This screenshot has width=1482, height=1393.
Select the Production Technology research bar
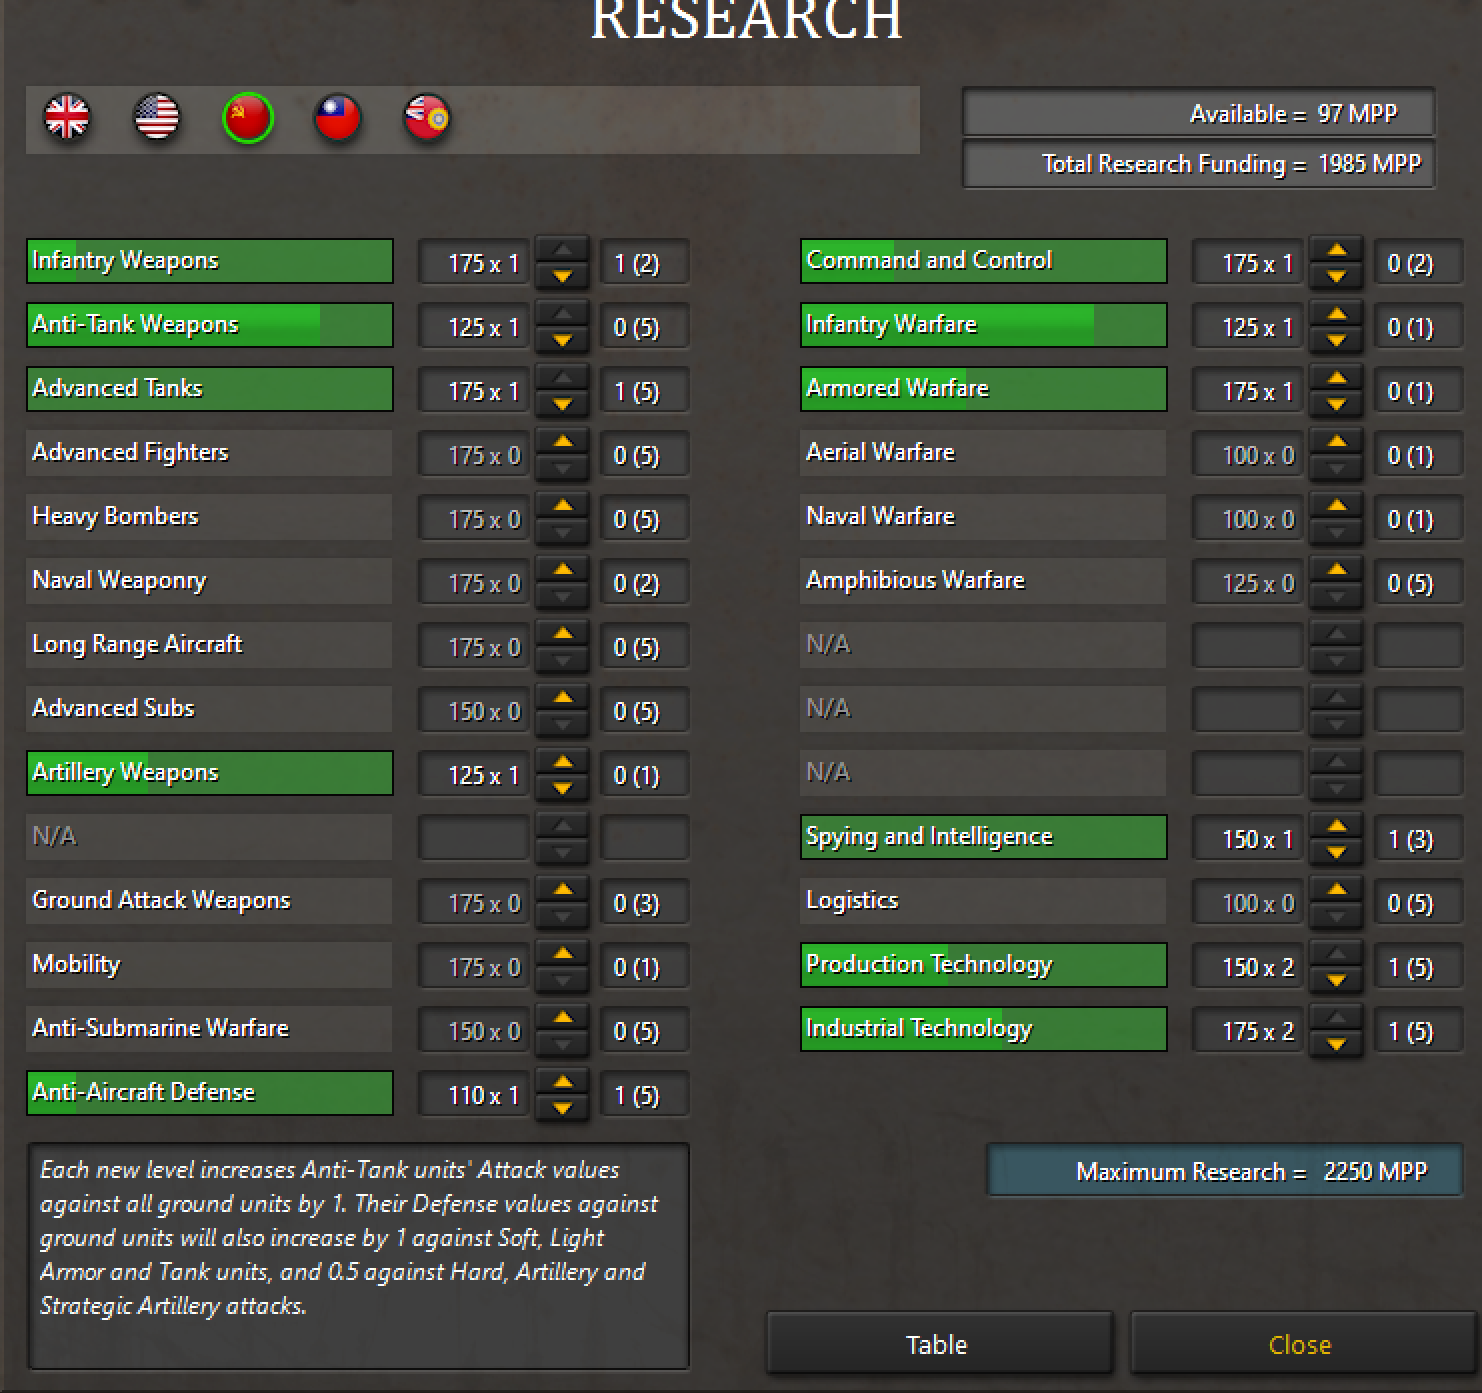(984, 965)
